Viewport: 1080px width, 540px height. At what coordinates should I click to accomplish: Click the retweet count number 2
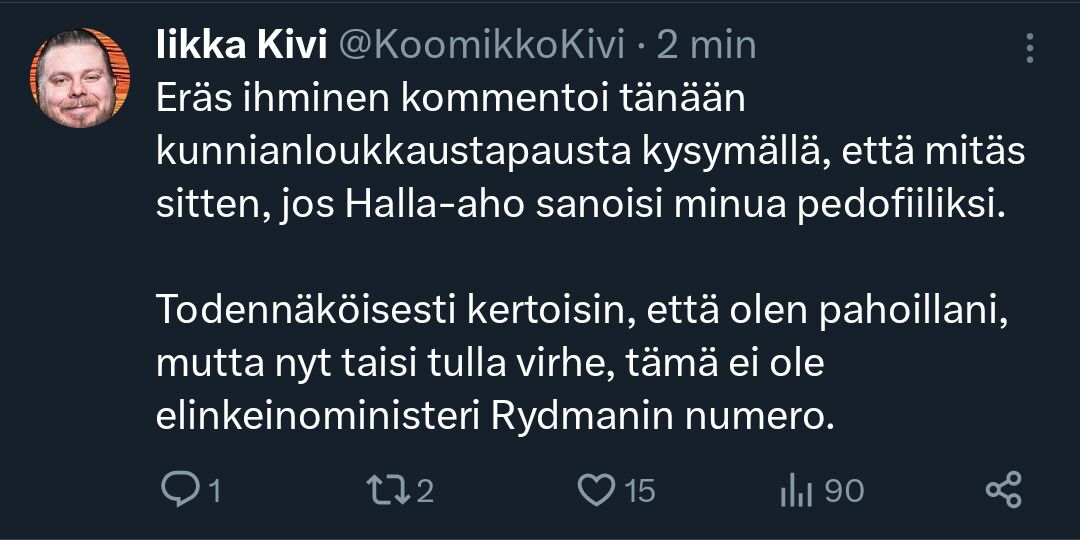(x=424, y=491)
